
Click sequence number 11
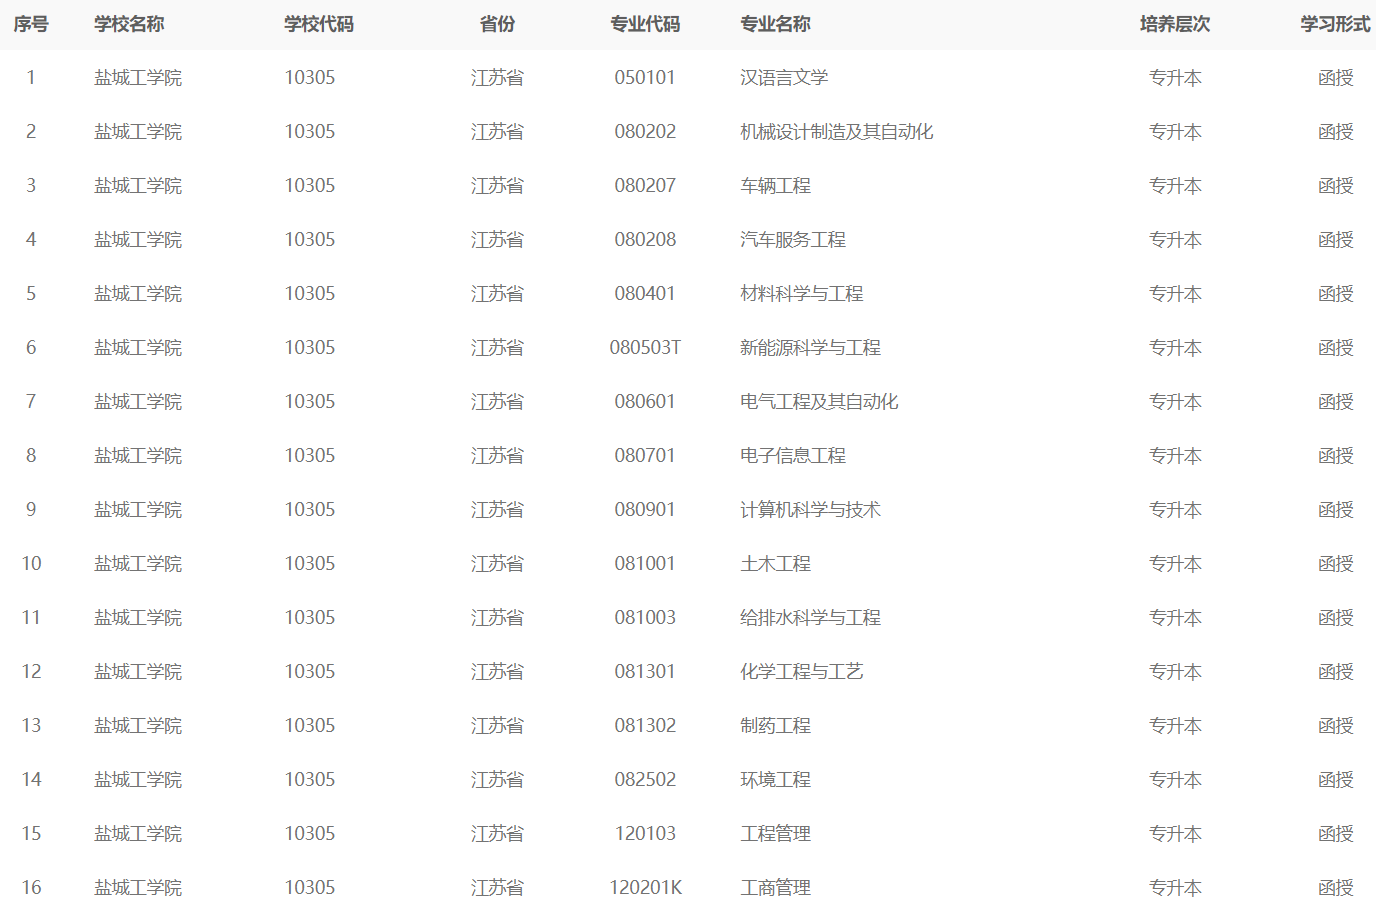[x=31, y=618]
